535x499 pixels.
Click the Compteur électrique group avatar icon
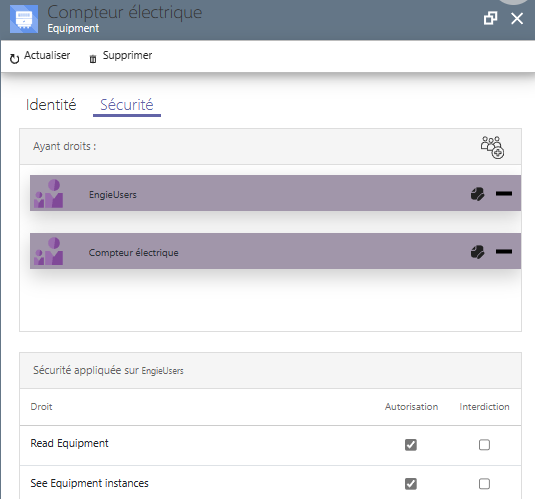pos(48,252)
